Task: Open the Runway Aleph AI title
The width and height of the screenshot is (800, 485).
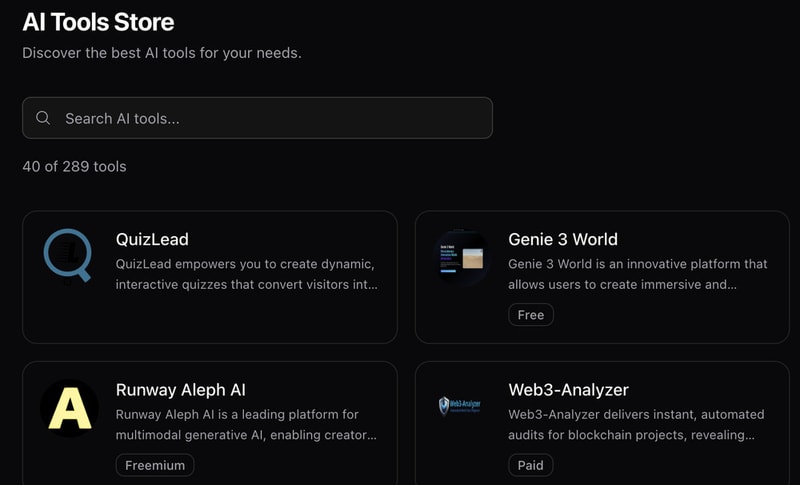Action: click(x=180, y=390)
